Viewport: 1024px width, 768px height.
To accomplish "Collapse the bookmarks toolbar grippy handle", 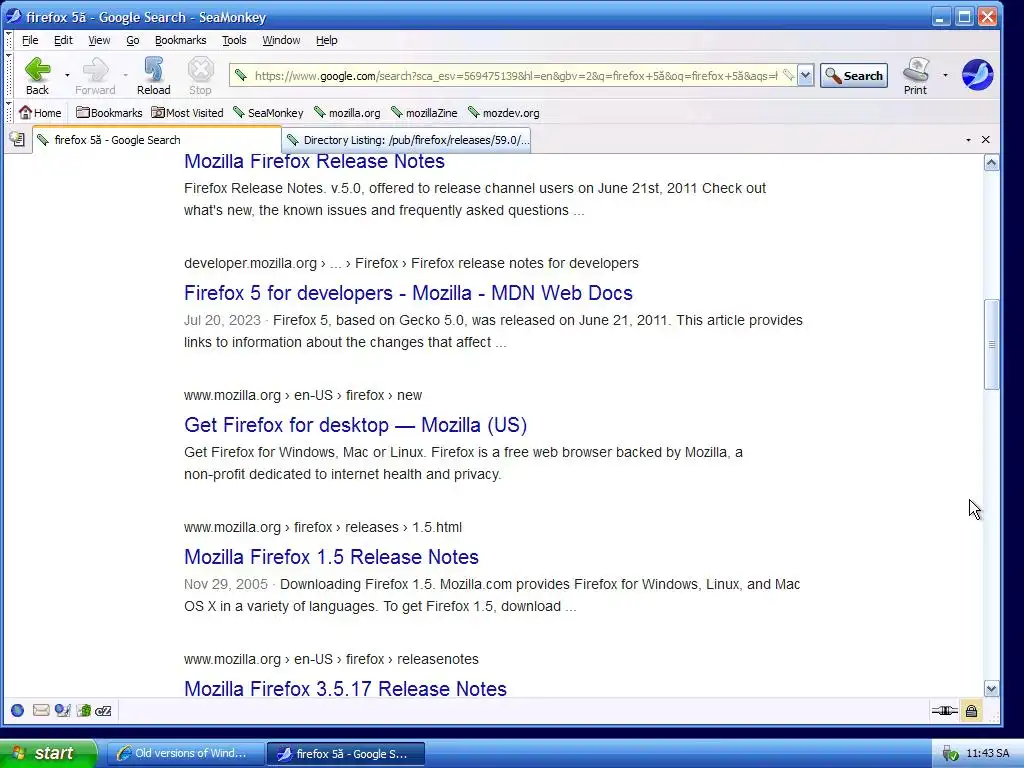I will (8, 112).
